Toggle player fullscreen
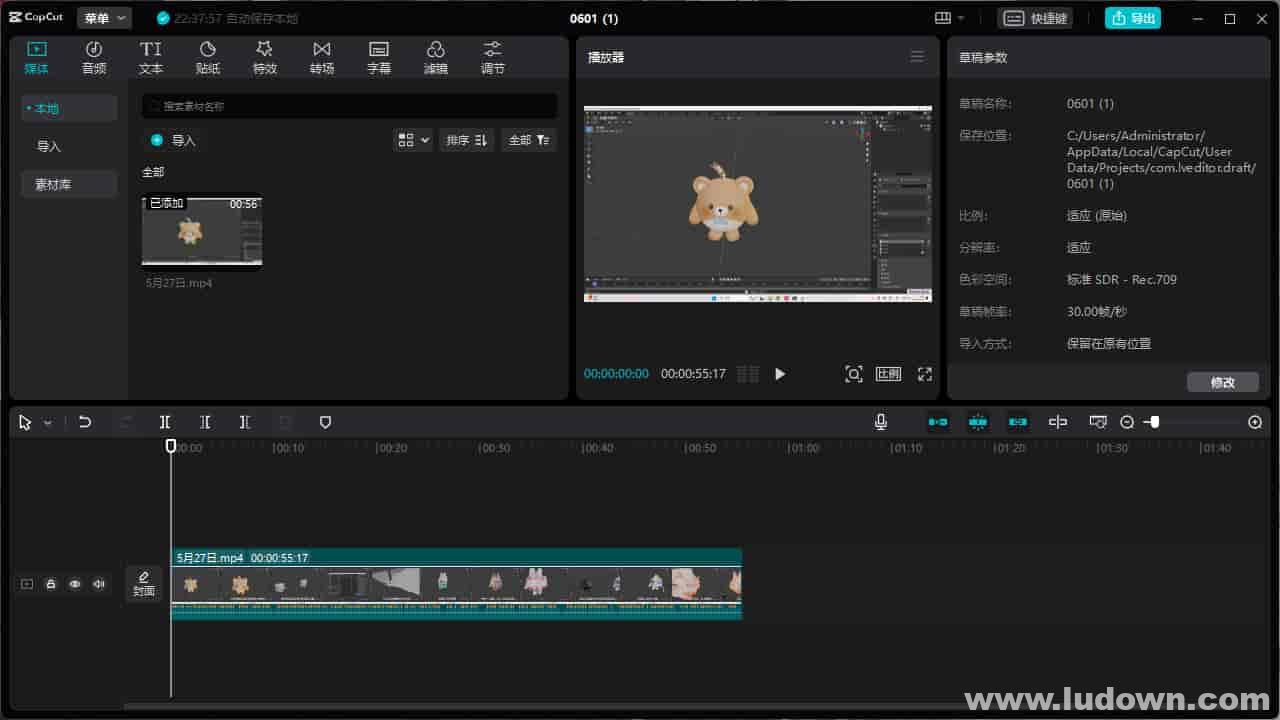Screen dimensions: 1280x720 coord(925,374)
